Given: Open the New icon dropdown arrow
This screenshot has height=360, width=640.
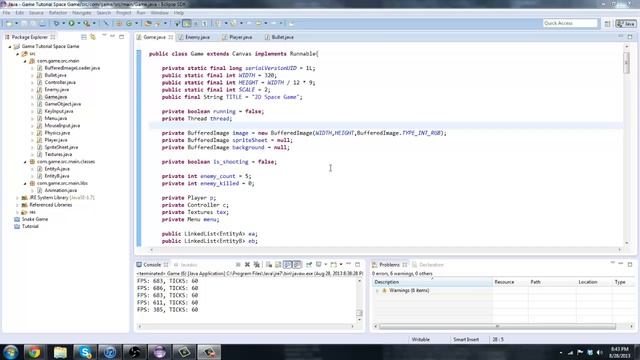Looking at the screenshot, I should point(17,24).
